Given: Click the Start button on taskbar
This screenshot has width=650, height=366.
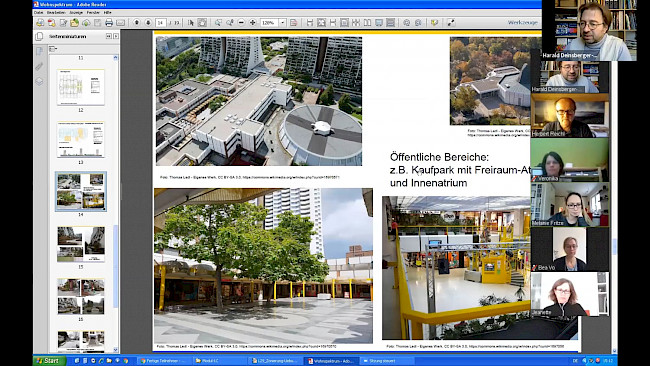Looking at the screenshot, I should (49, 361).
